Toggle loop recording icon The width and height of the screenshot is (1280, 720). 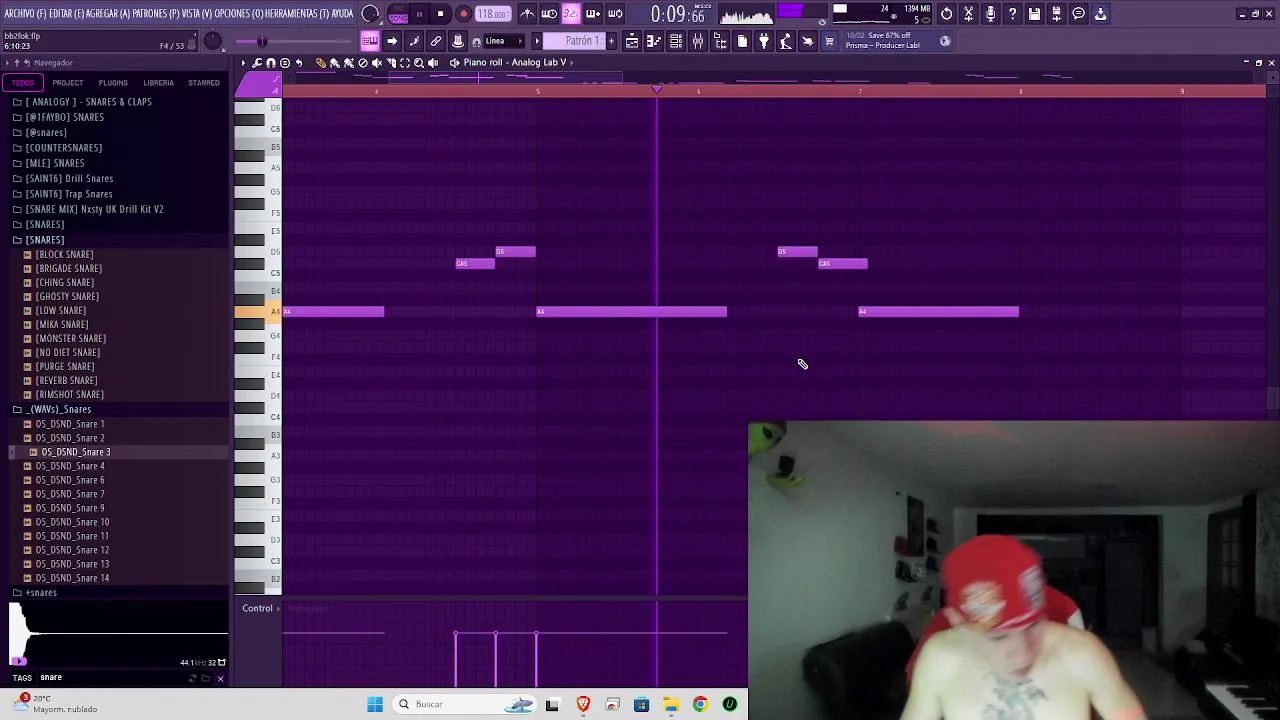615,14
